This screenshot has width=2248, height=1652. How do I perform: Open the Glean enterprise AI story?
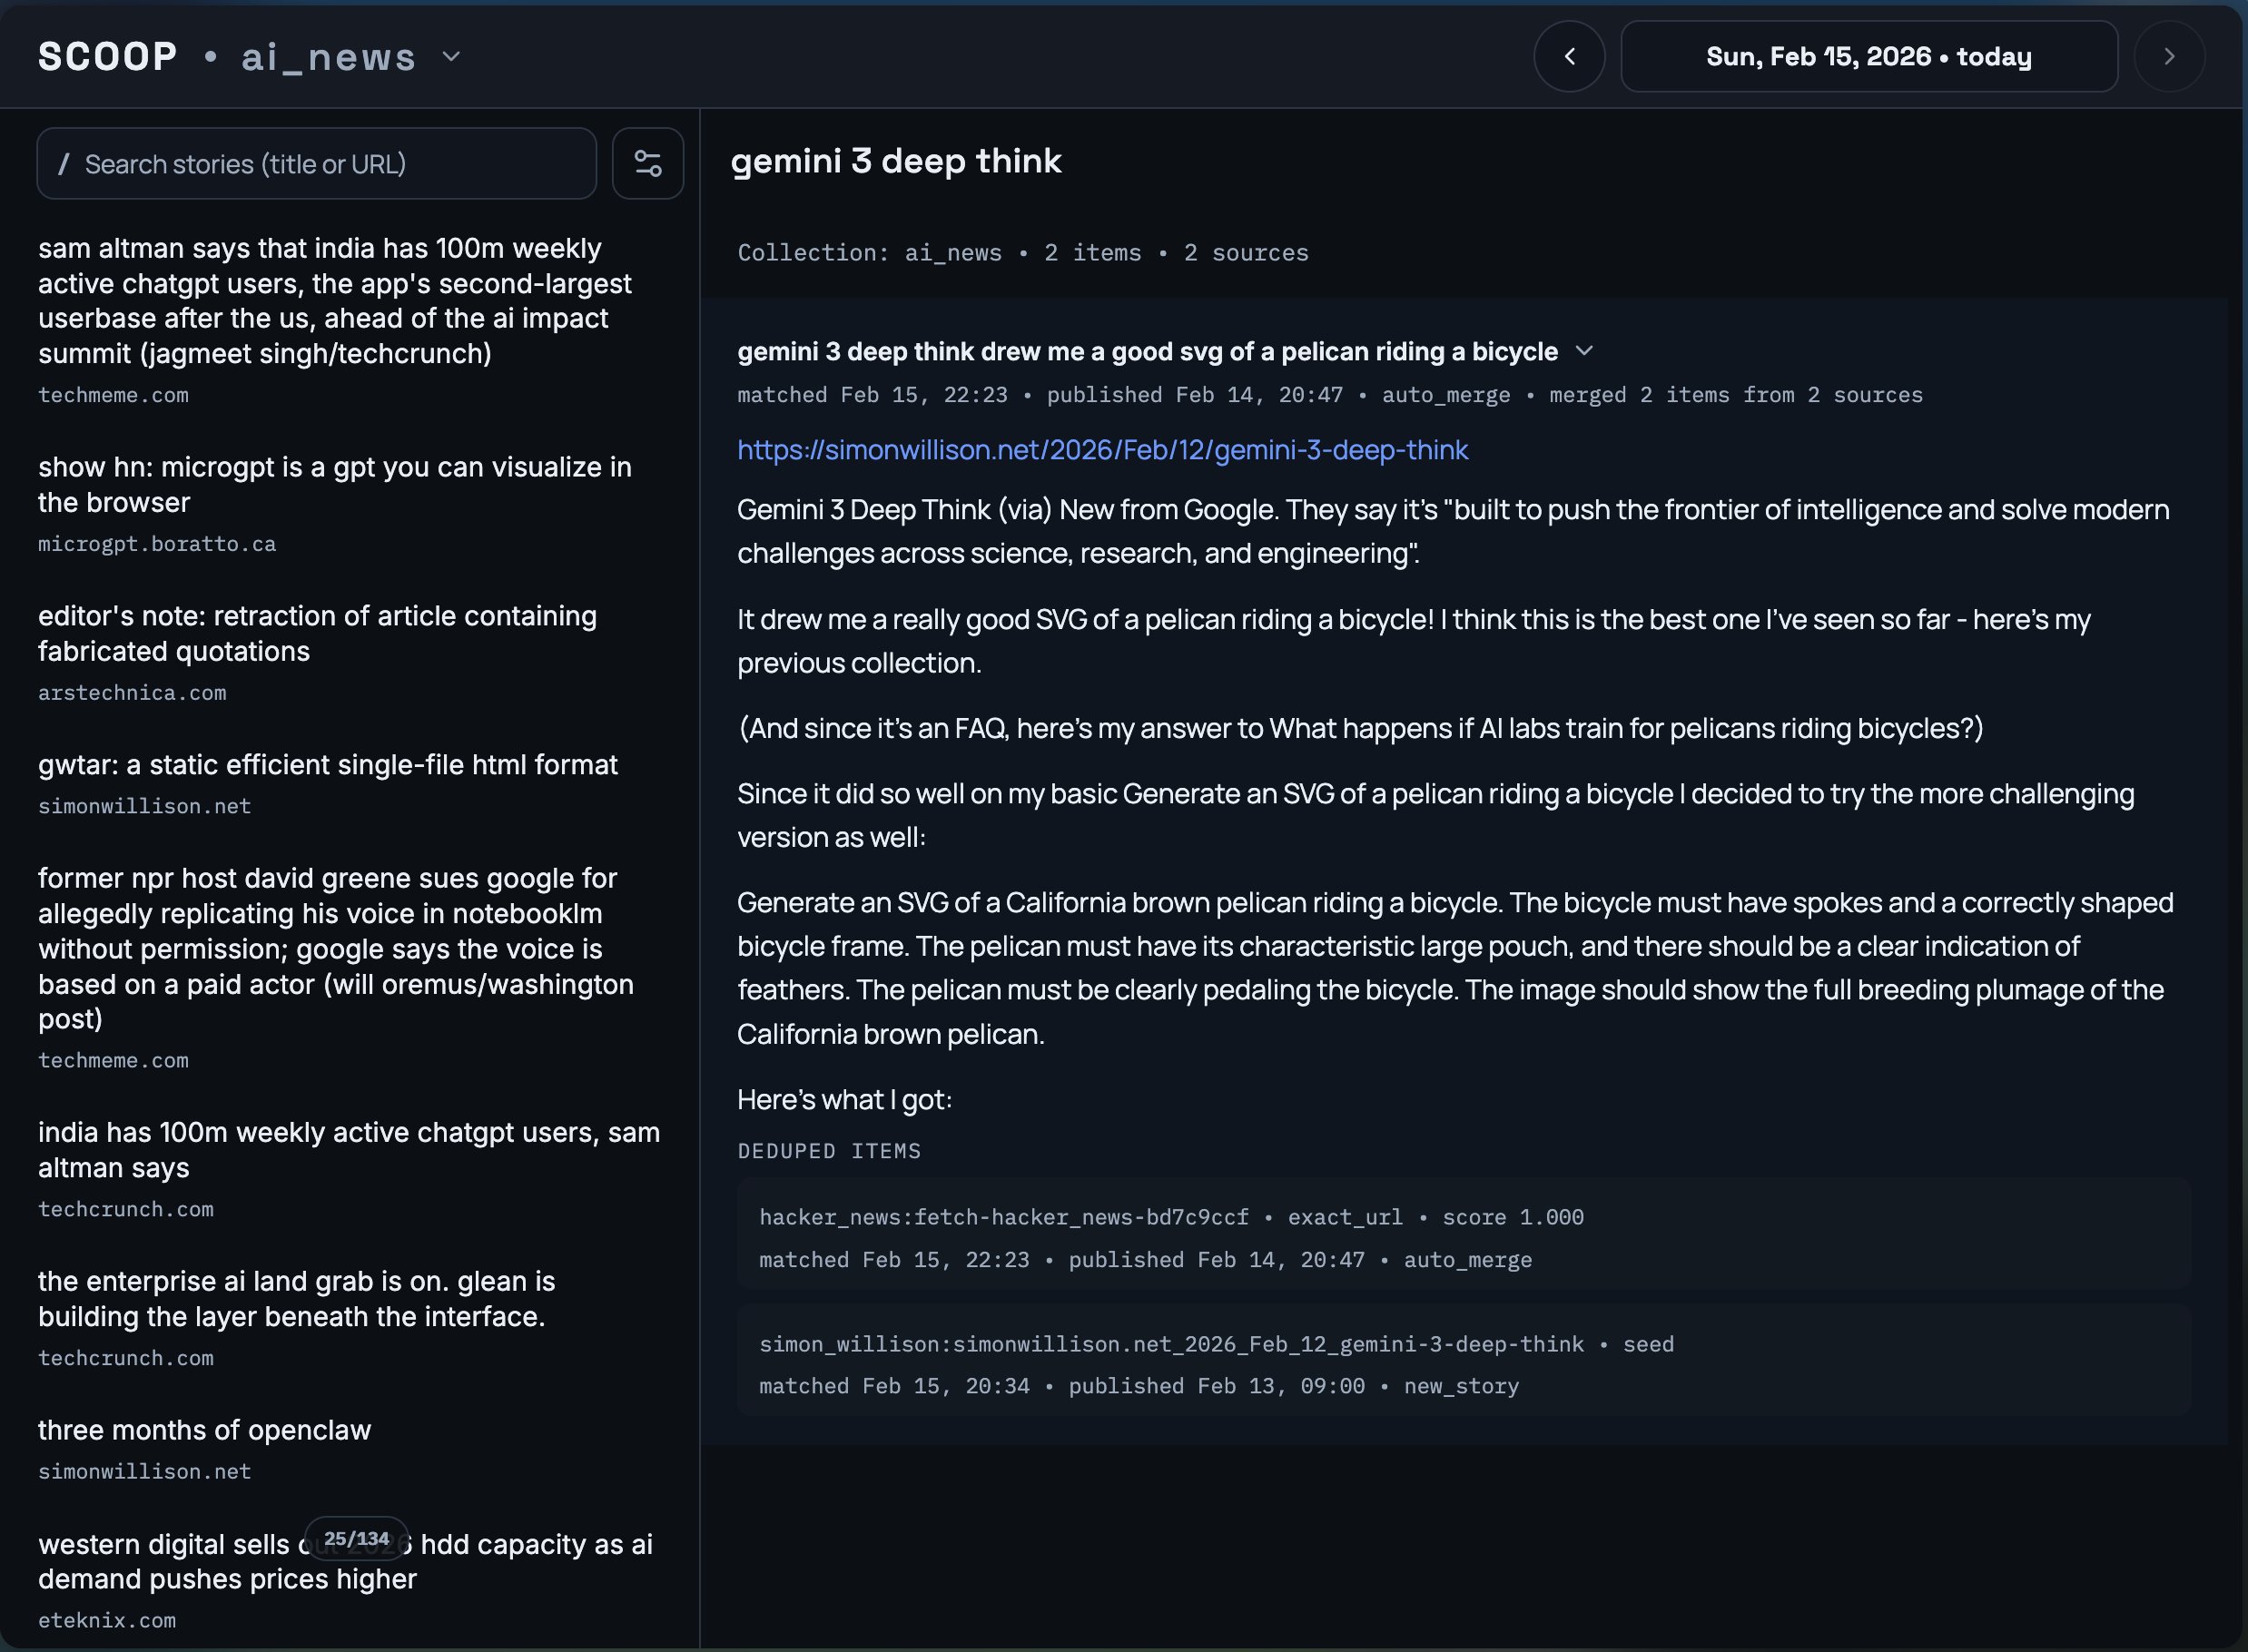pyautogui.click(x=296, y=1298)
